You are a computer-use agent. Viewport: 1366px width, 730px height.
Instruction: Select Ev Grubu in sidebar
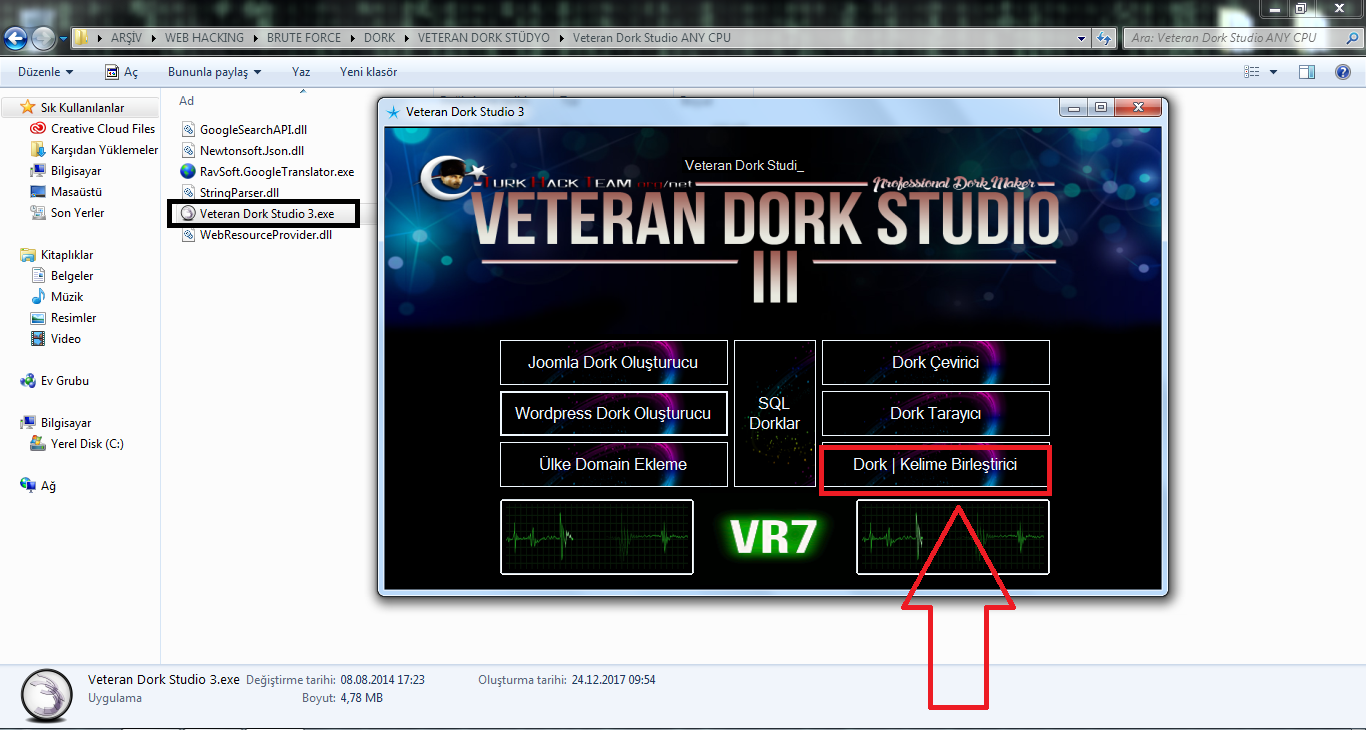coord(65,380)
